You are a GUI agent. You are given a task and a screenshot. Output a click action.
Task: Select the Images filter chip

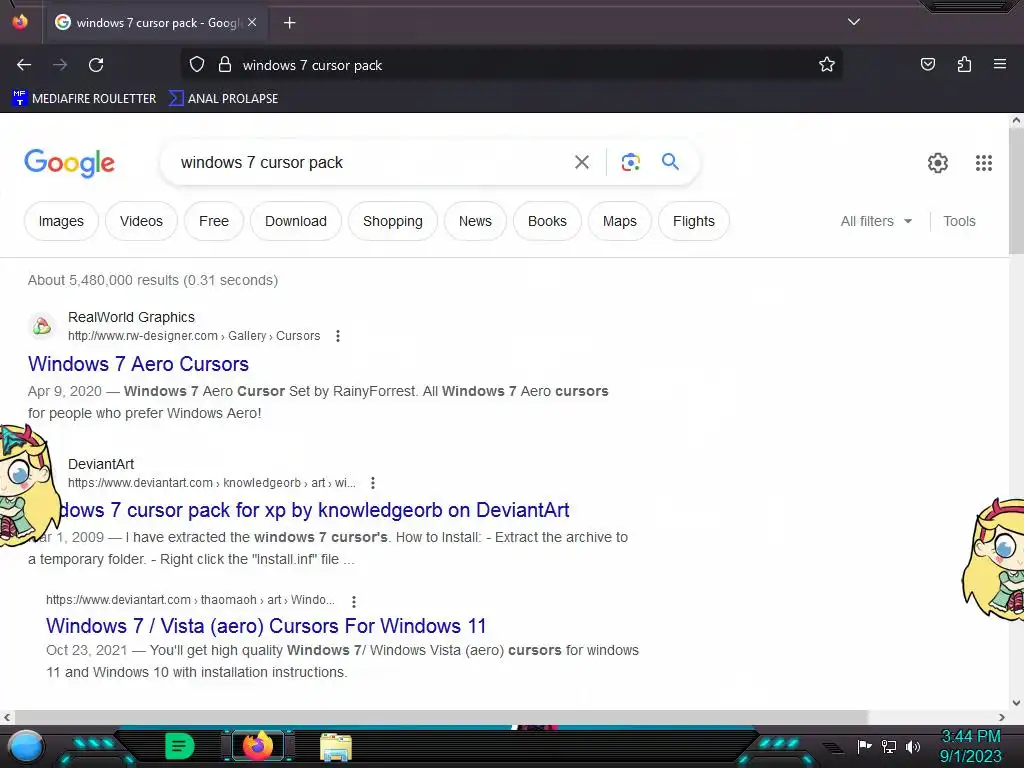61,221
